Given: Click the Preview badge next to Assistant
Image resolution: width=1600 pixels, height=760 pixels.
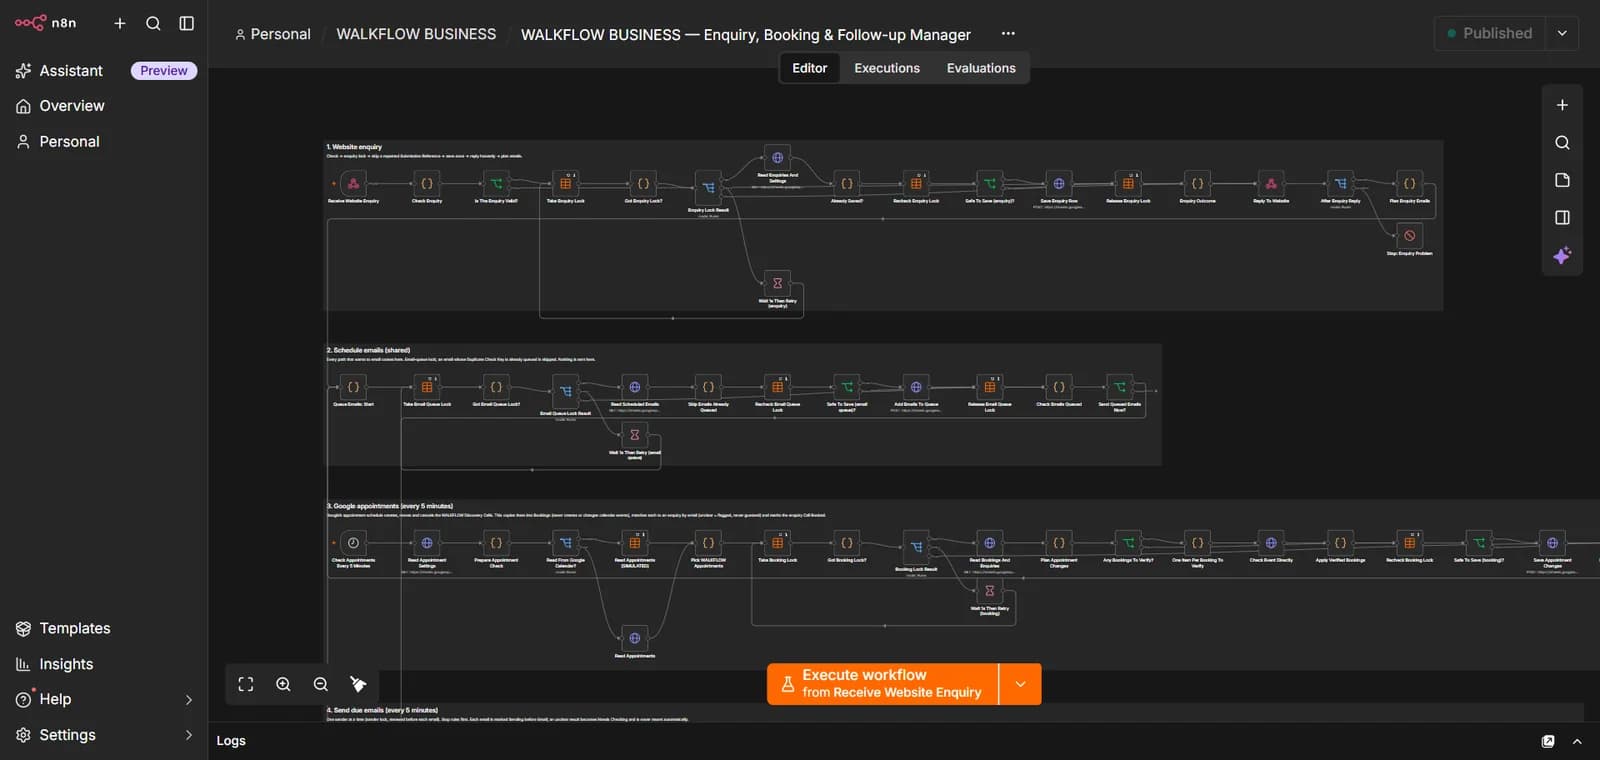Looking at the screenshot, I should coord(164,71).
